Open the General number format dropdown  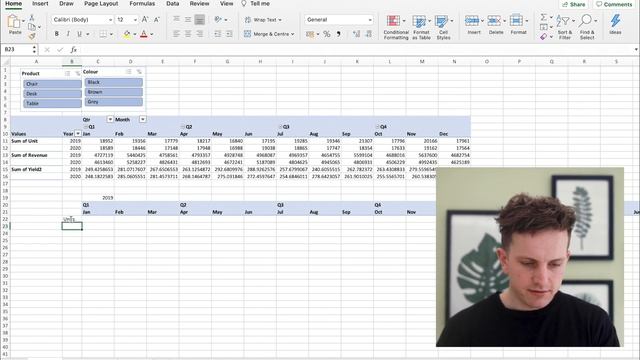point(370,20)
